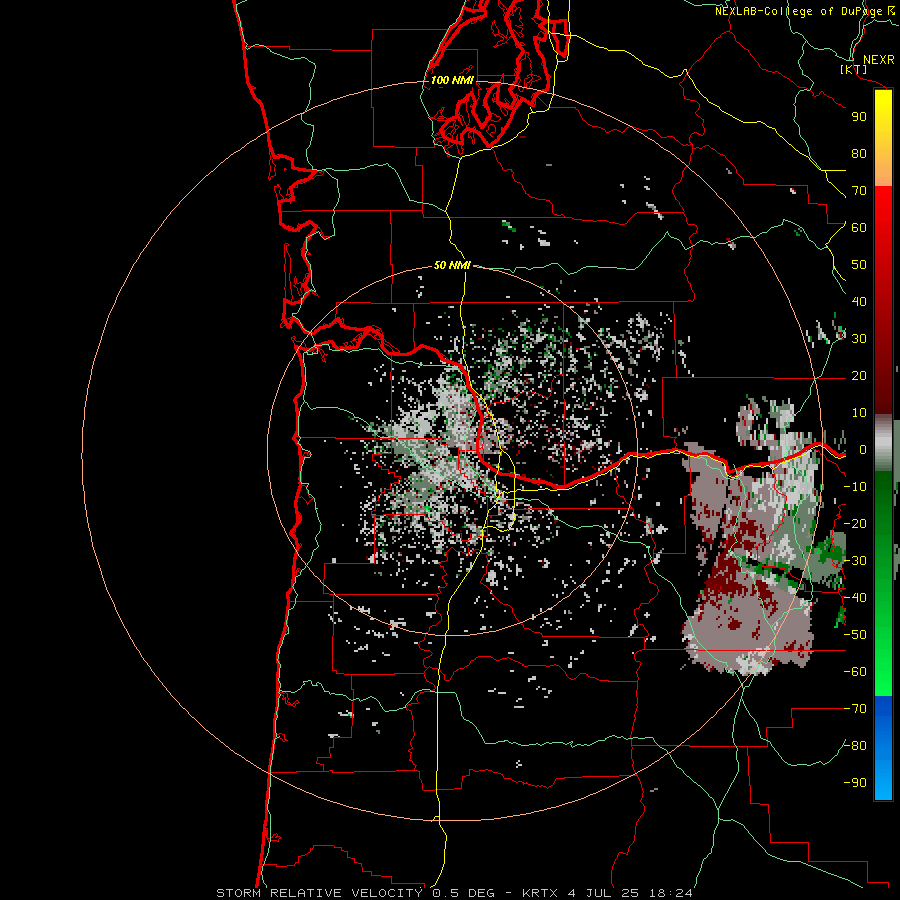
Task: Select the -70 value on the velocity scale
Action: [855, 709]
